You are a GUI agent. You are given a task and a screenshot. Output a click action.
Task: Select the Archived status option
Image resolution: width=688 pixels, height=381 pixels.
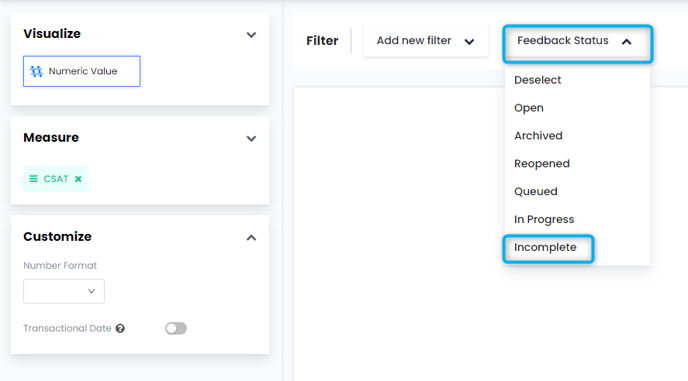tap(538, 136)
